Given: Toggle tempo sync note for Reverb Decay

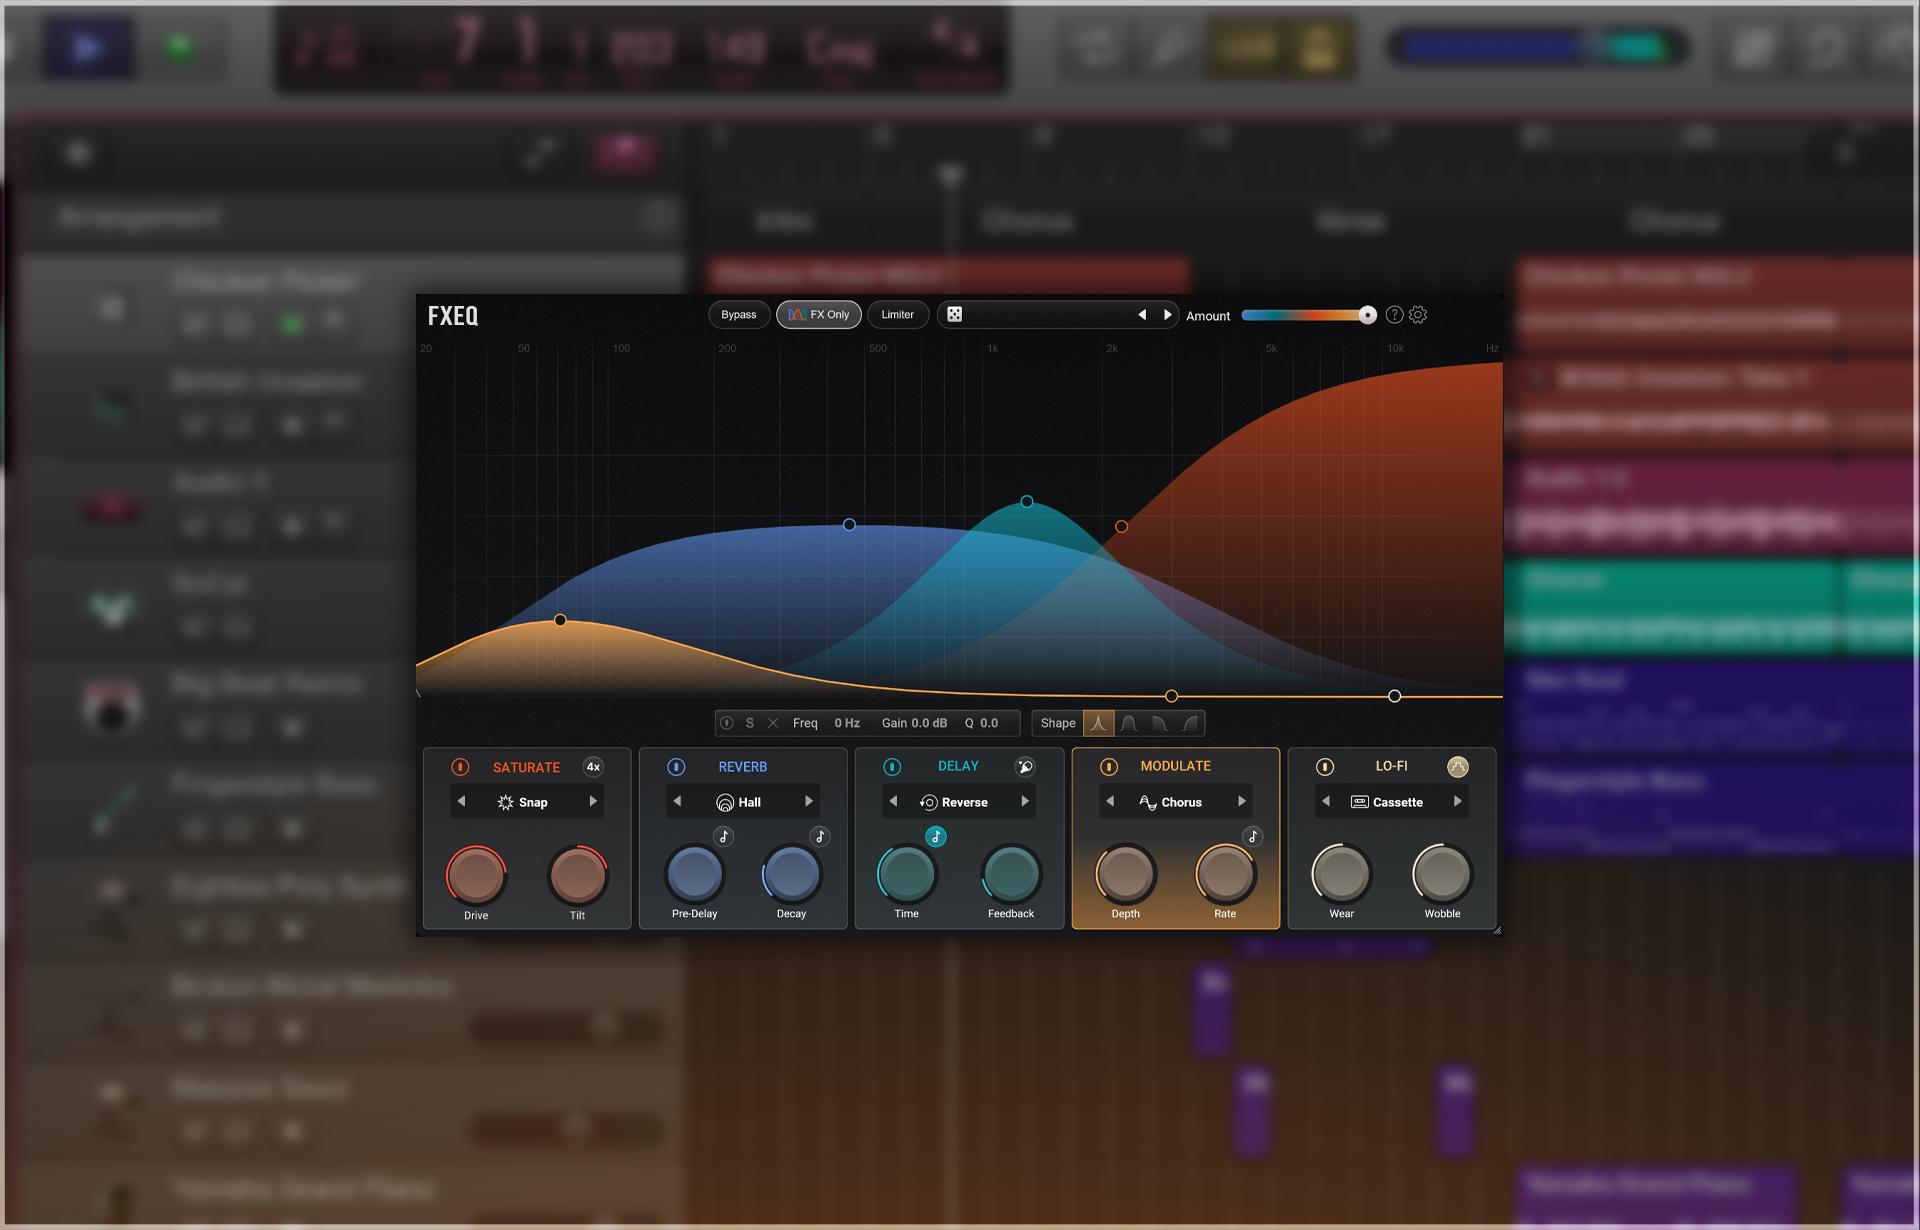Looking at the screenshot, I should [x=820, y=837].
